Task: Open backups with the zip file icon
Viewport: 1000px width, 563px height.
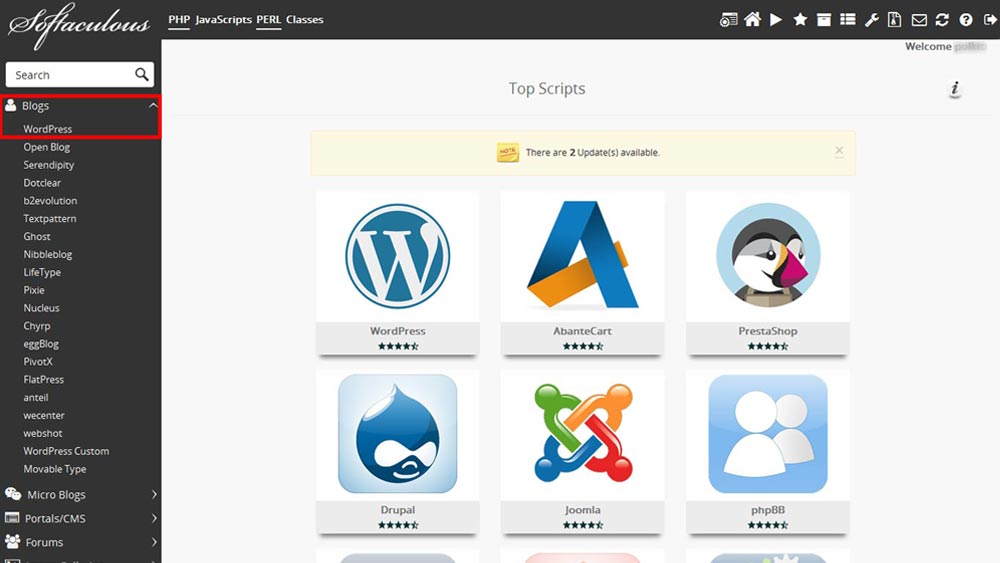Action: [895, 20]
